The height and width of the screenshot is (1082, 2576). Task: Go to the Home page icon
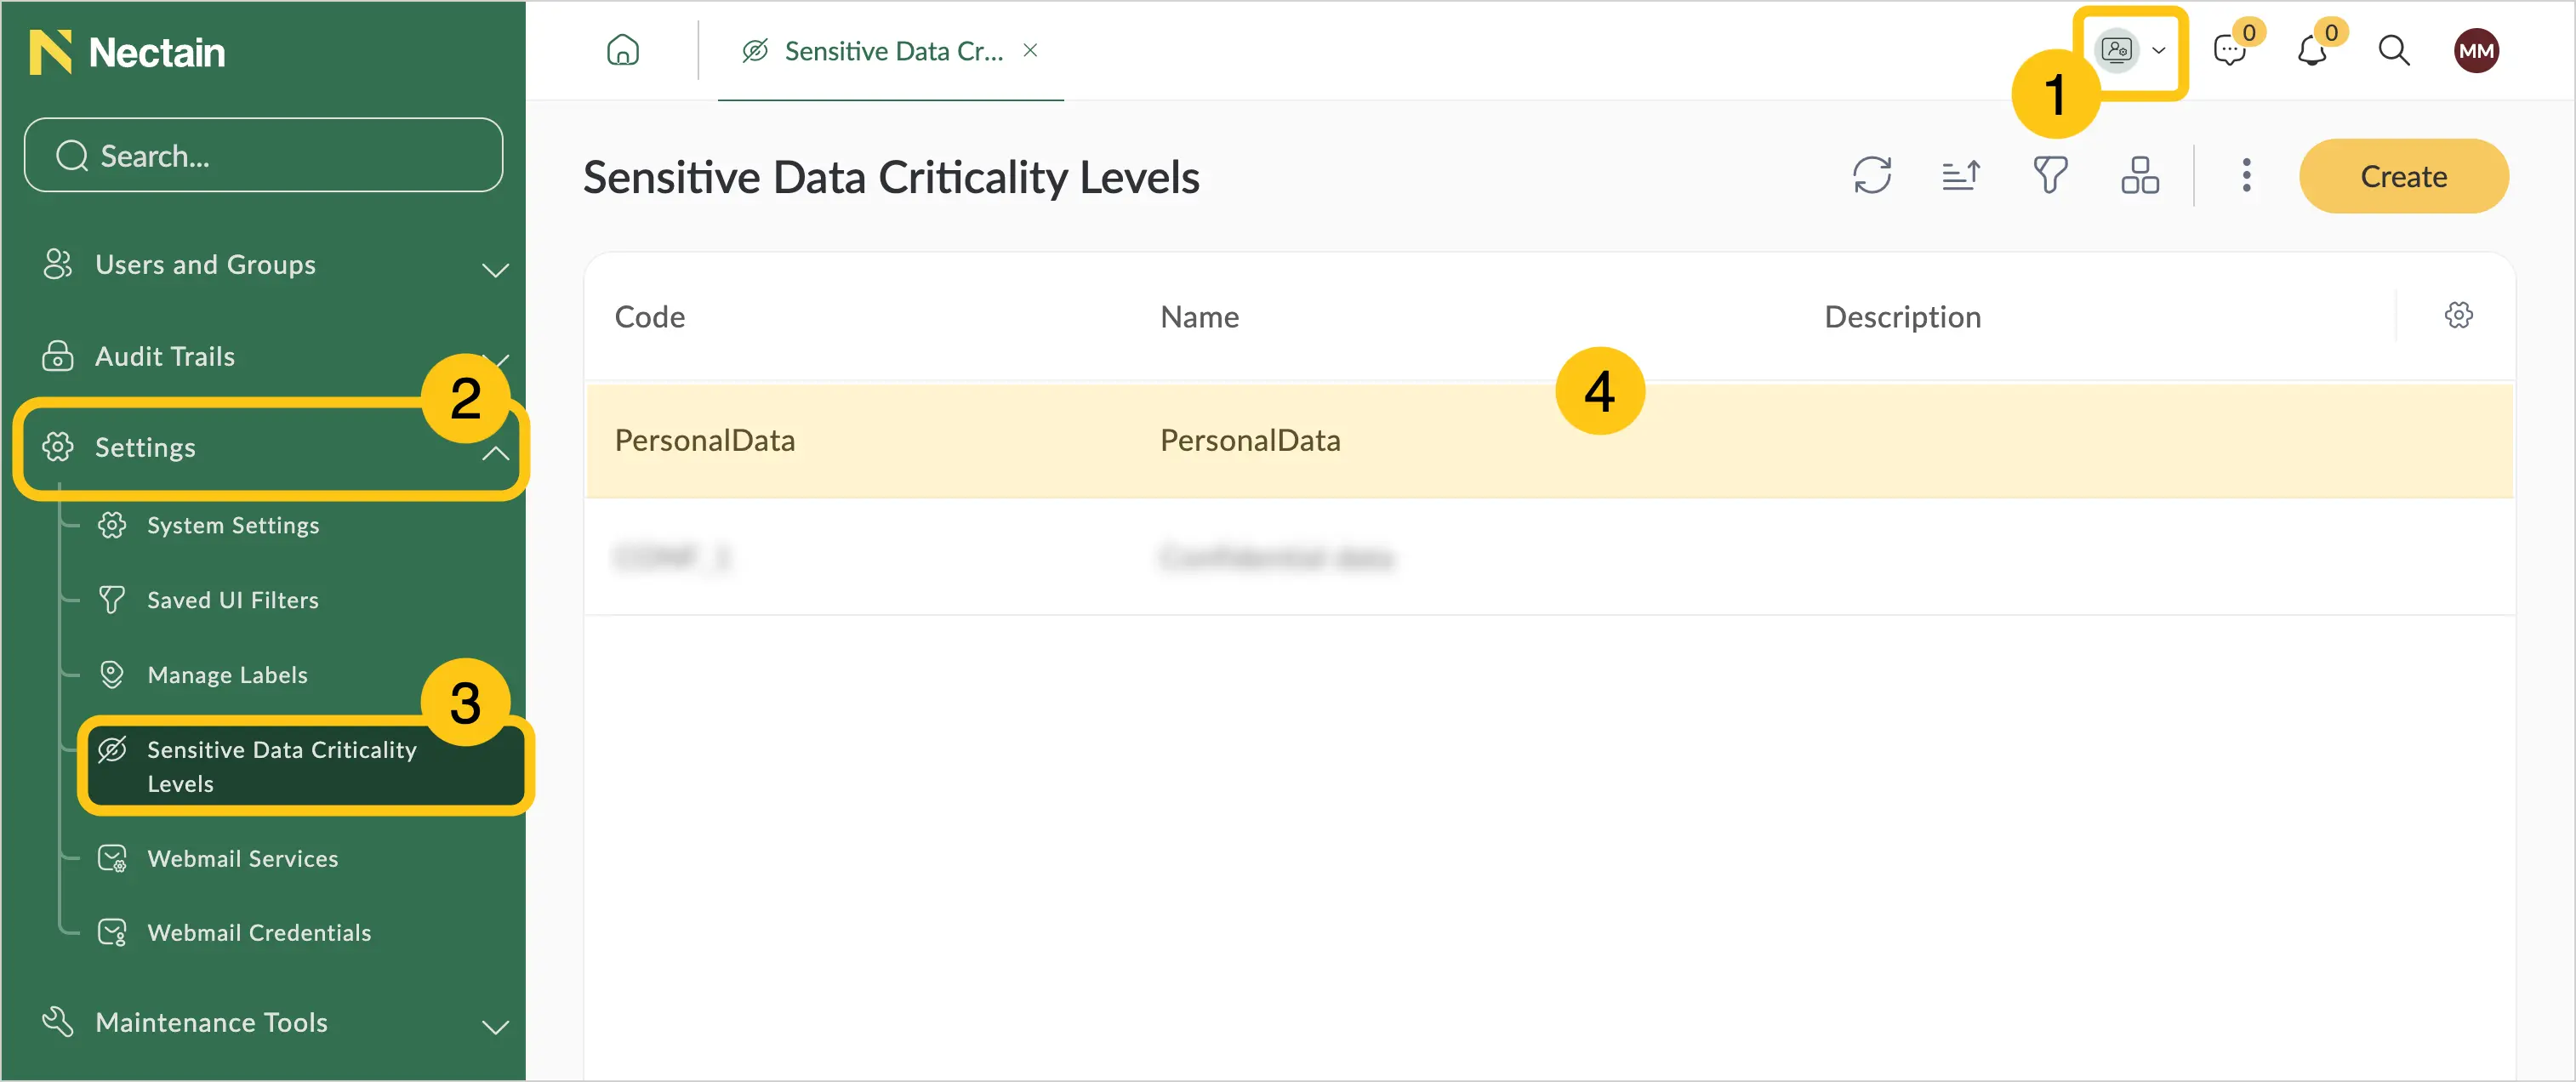(x=623, y=50)
